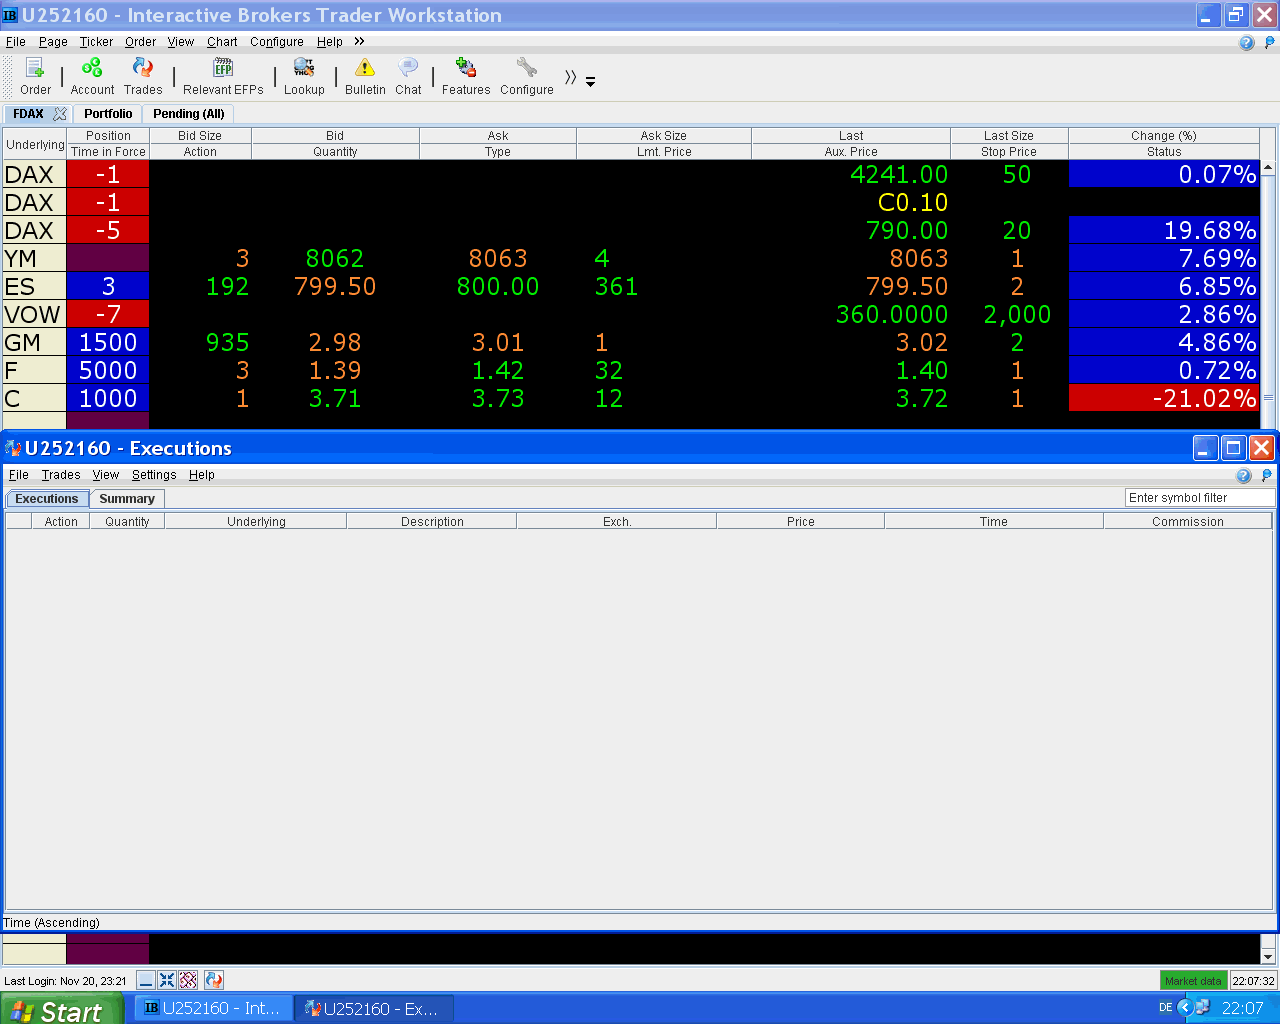Select the YM underlying row
1280x1024 pixels.
(x=35, y=258)
